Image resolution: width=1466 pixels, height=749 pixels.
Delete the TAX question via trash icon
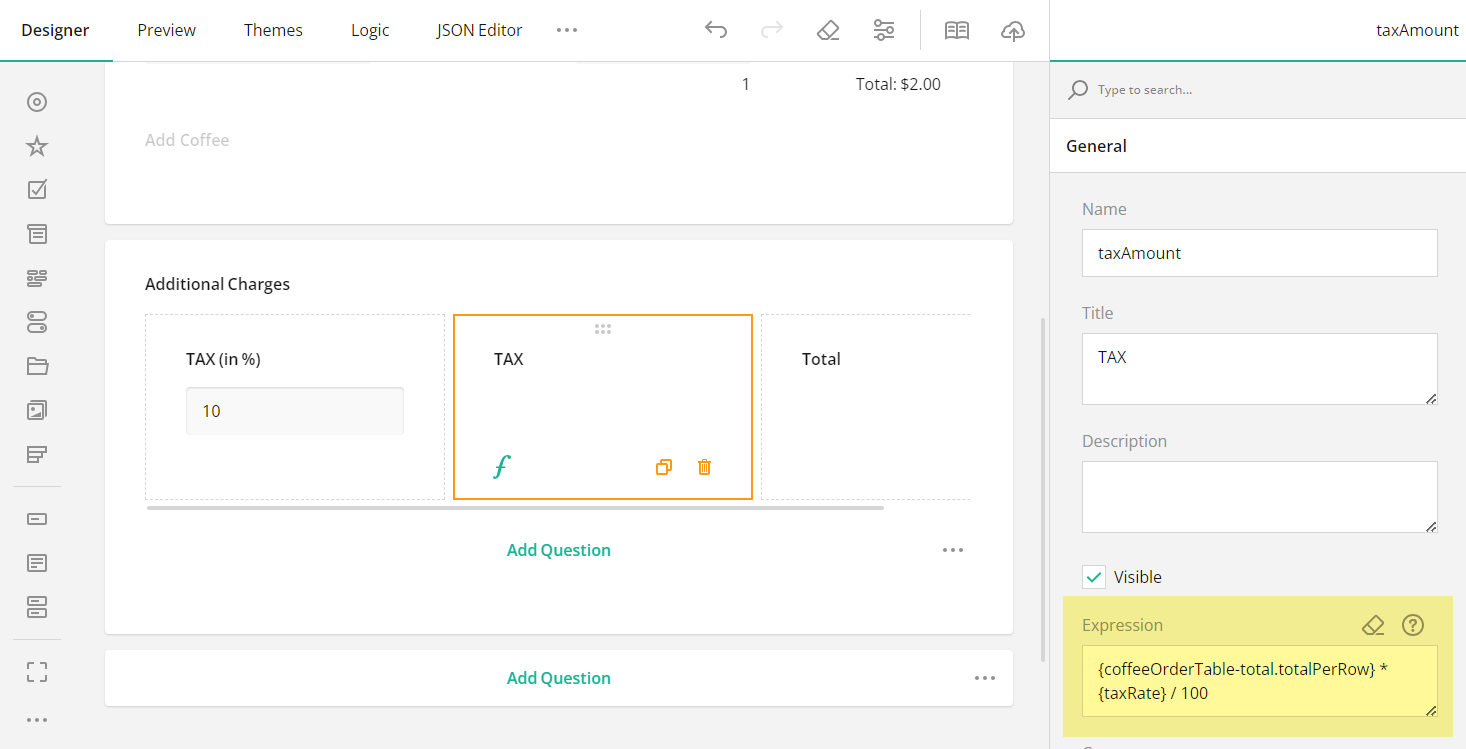pyautogui.click(x=703, y=466)
